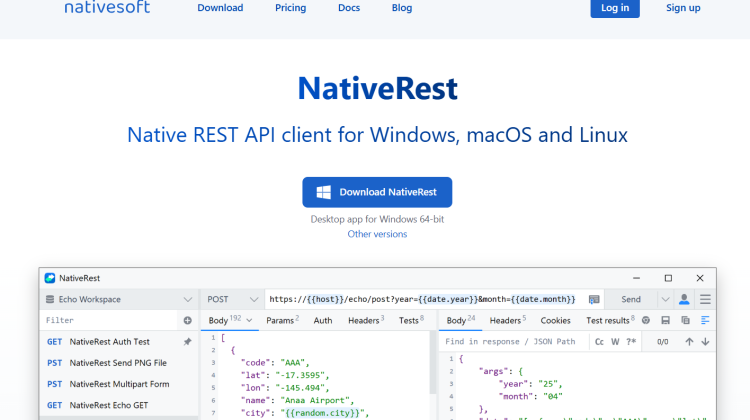
Task: Click the Download NativeRest button
Action: (377, 192)
